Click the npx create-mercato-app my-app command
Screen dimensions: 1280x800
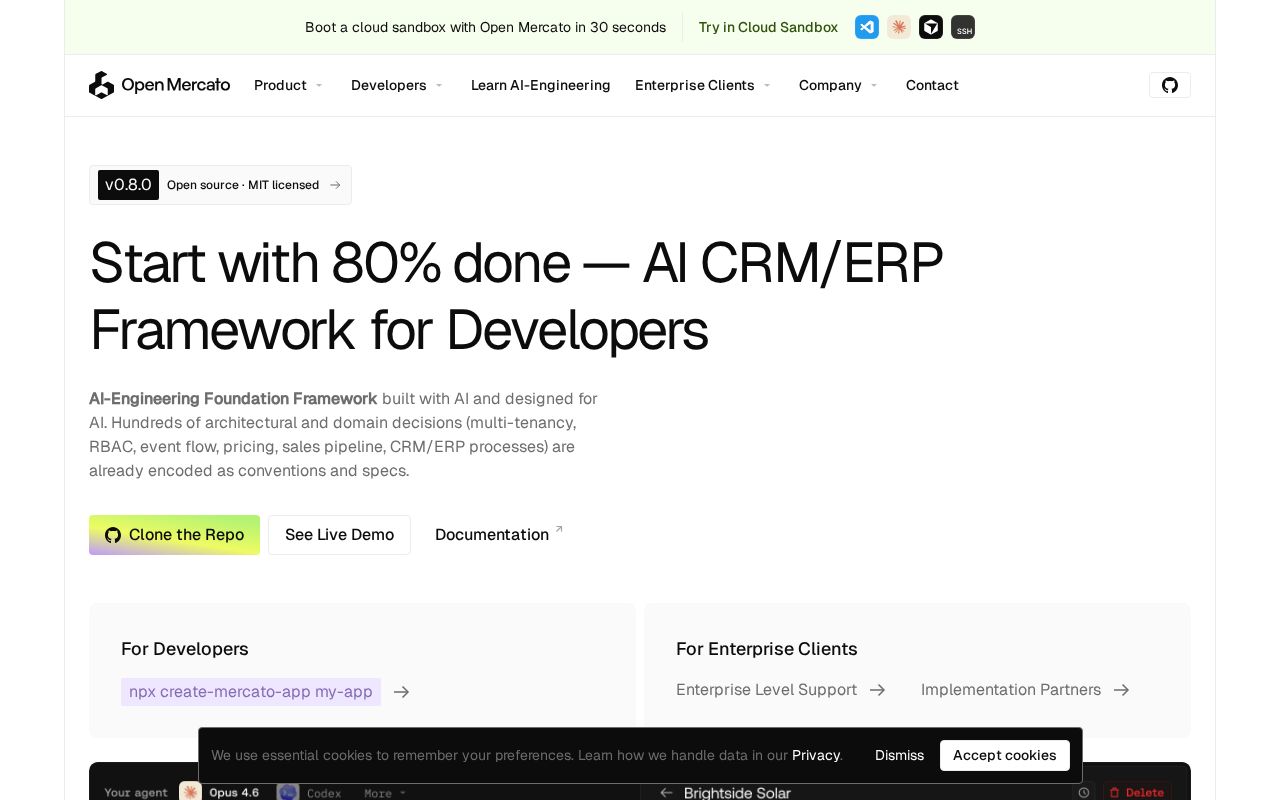pos(251,692)
